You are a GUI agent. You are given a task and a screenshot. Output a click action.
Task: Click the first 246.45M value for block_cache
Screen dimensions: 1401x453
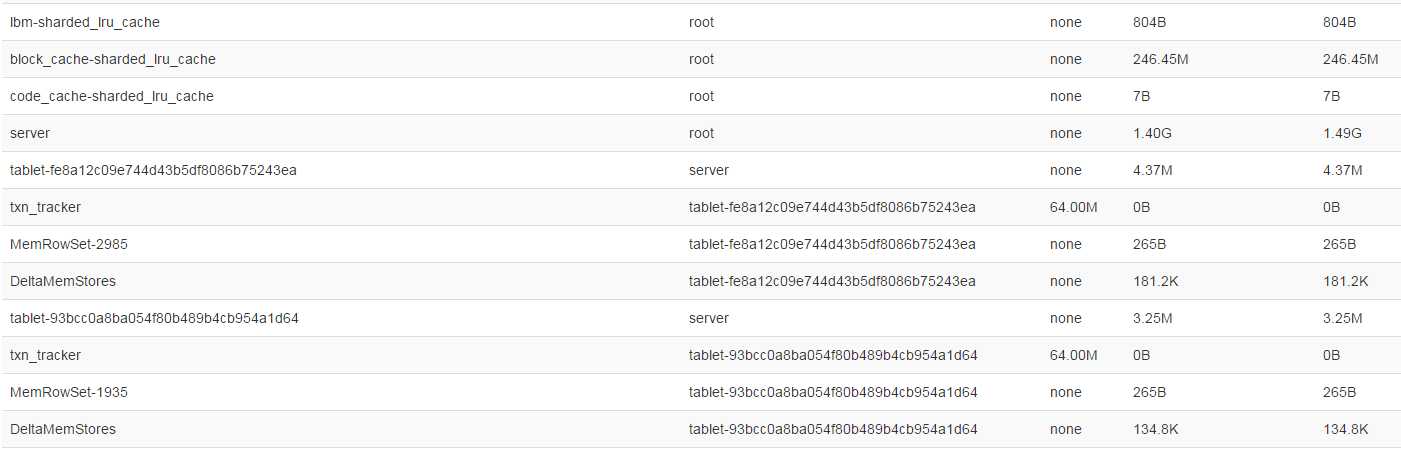coord(1160,59)
